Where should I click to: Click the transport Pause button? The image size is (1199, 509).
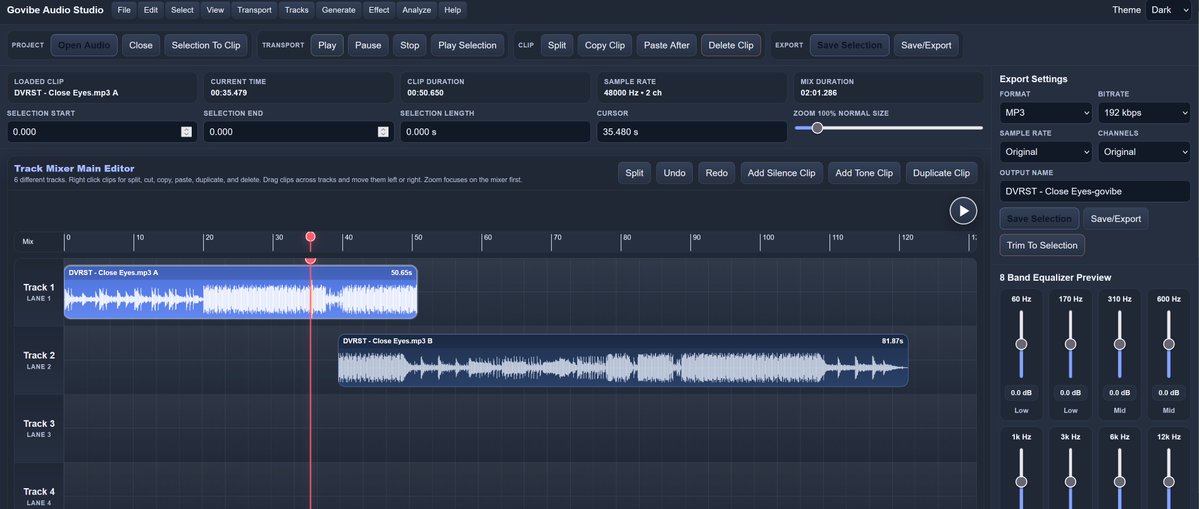click(368, 45)
